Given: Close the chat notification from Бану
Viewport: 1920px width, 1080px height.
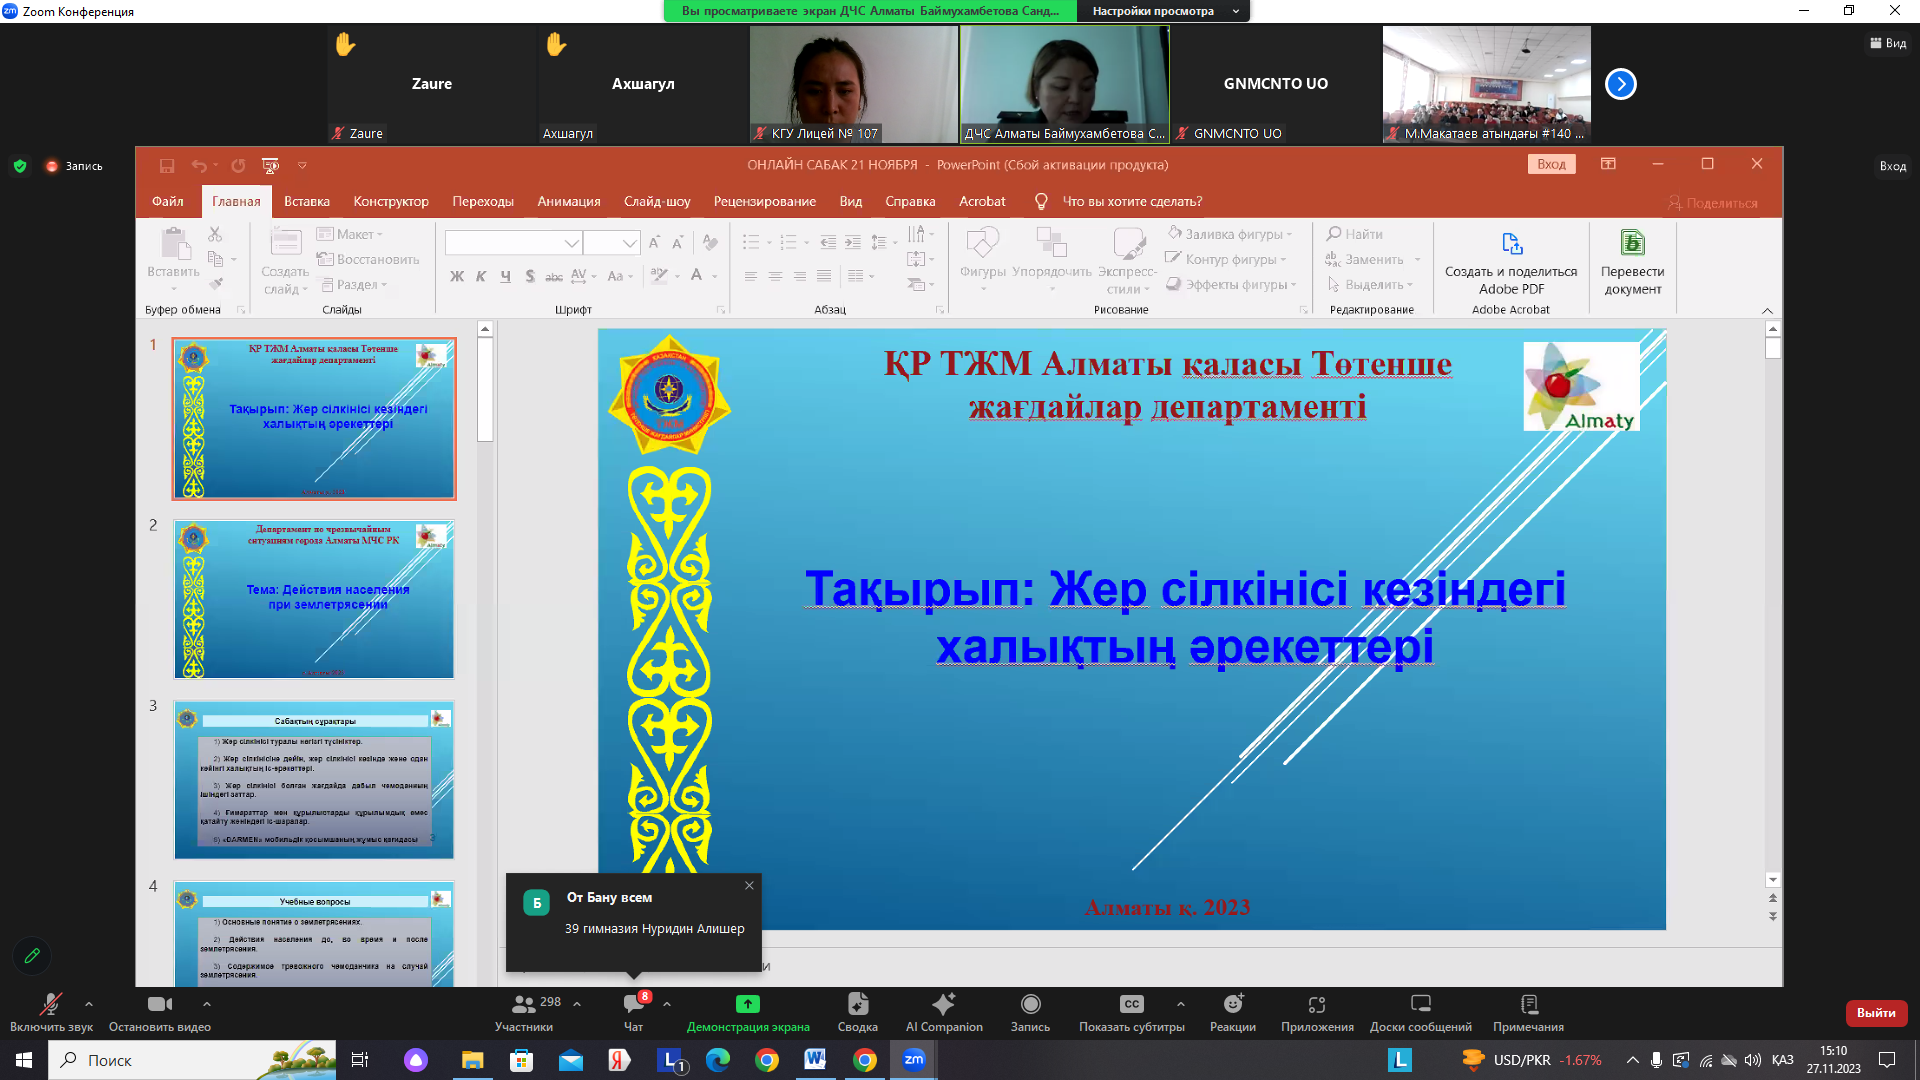Looking at the screenshot, I should [749, 885].
